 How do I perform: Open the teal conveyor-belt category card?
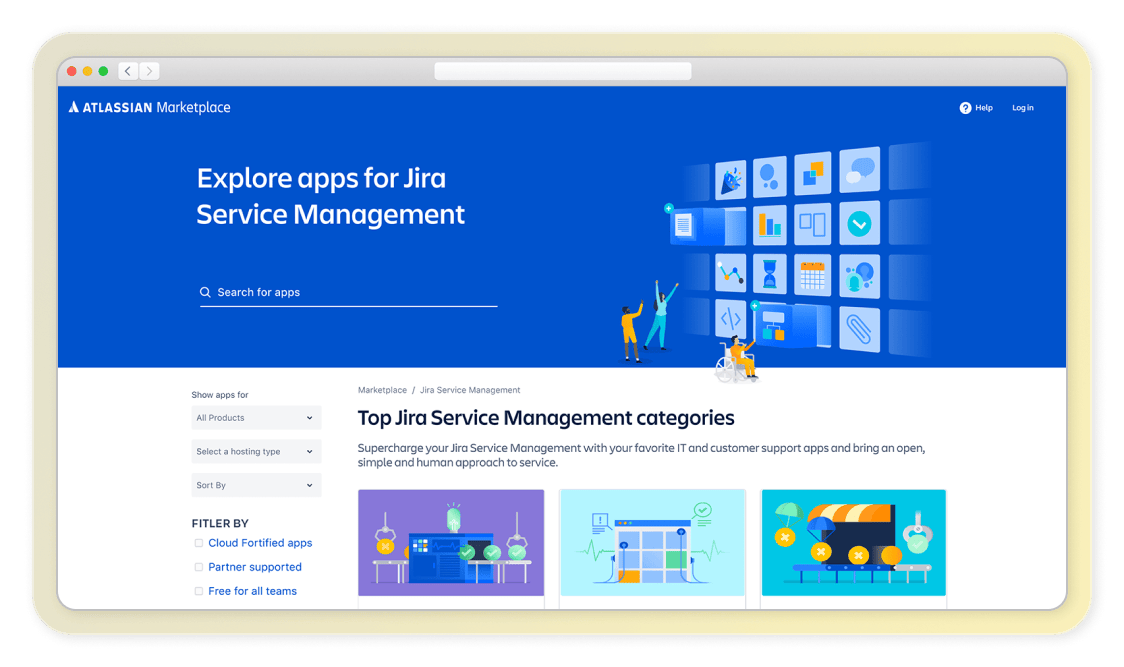point(853,543)
